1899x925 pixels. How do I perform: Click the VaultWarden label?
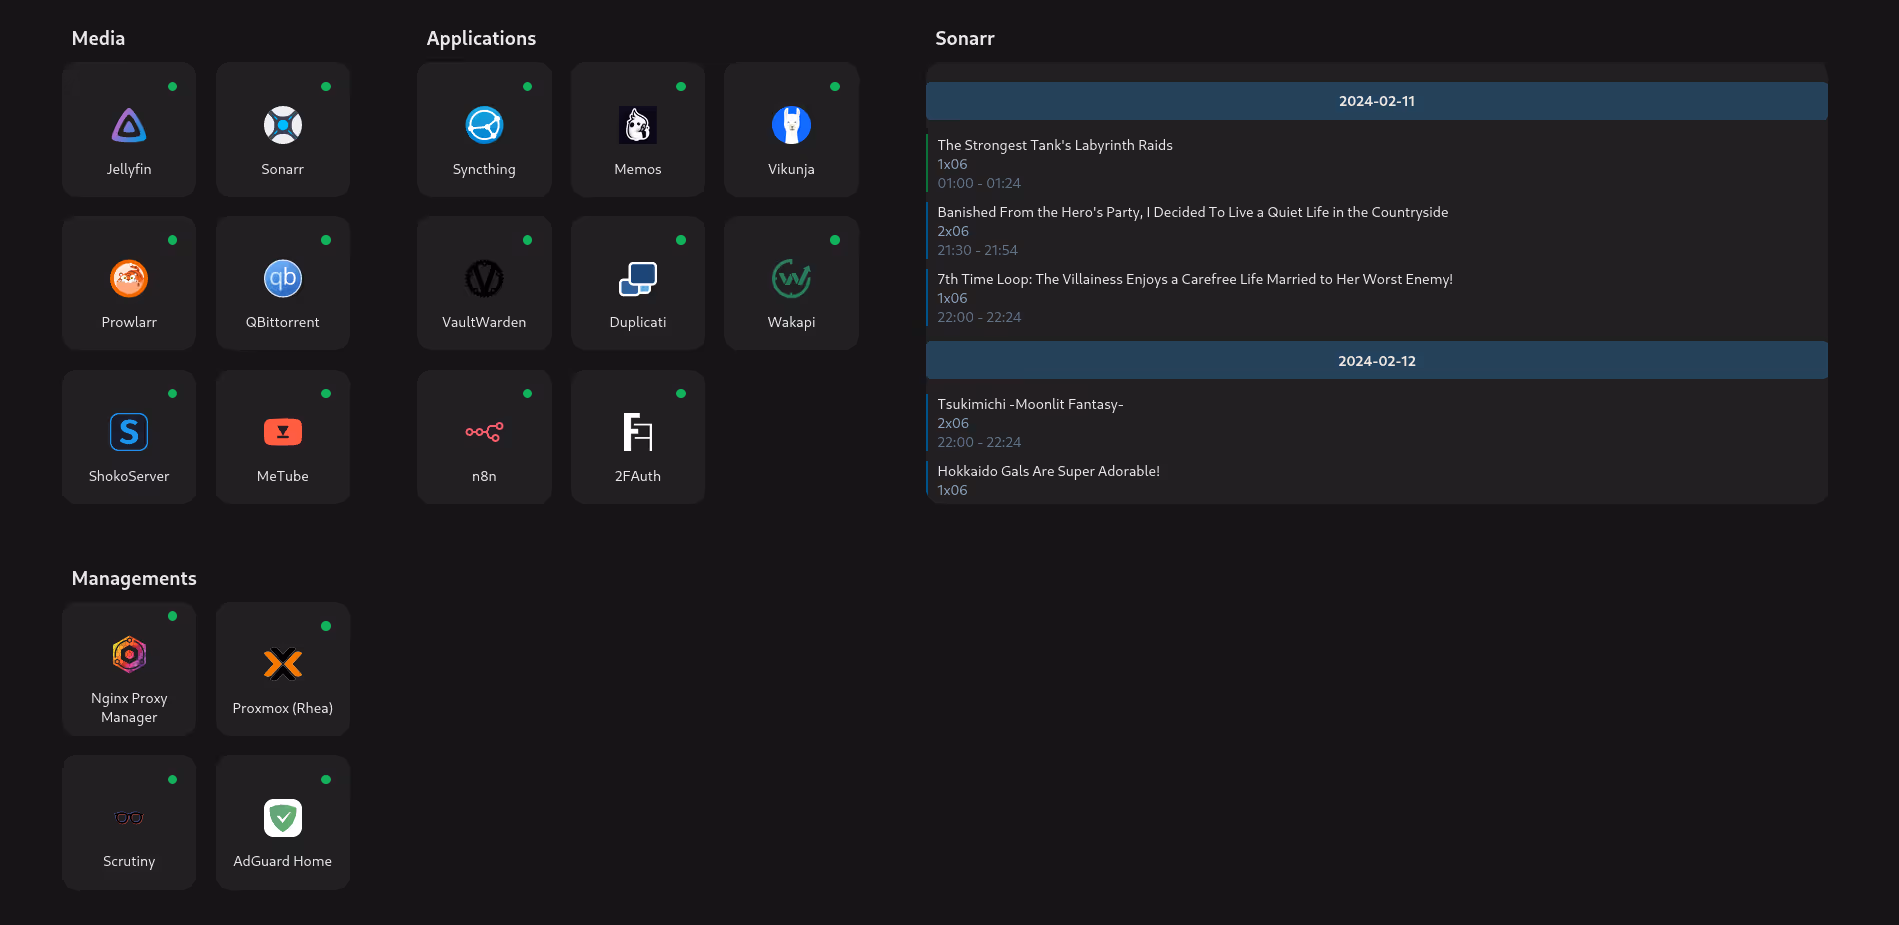(x=484, y=322)
